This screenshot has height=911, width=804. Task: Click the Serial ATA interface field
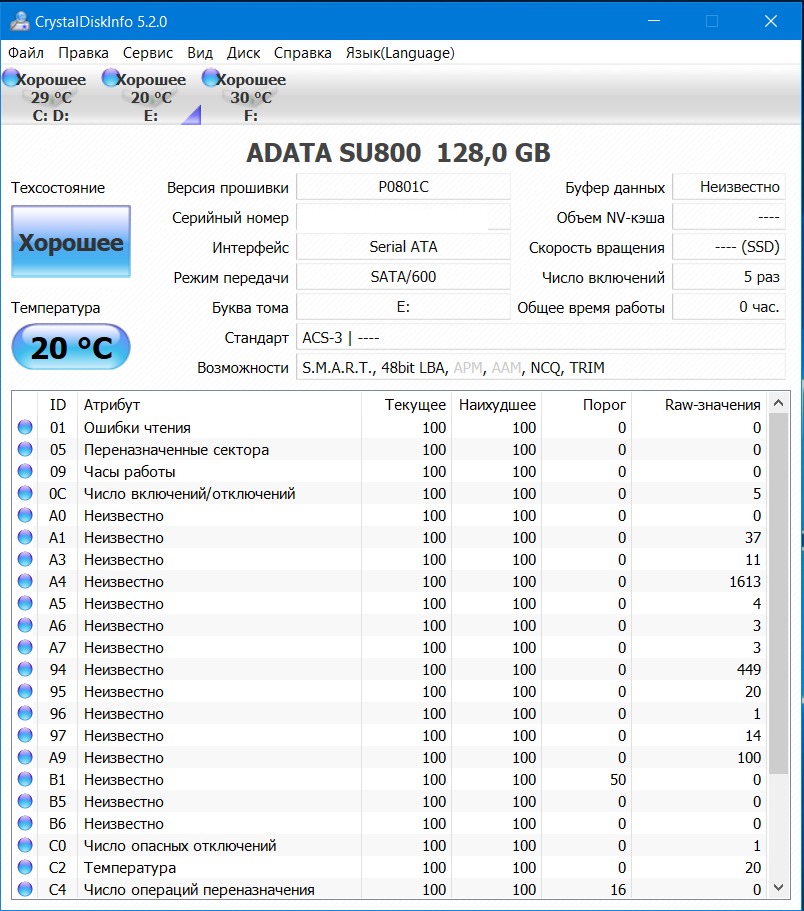pos(403,248)
